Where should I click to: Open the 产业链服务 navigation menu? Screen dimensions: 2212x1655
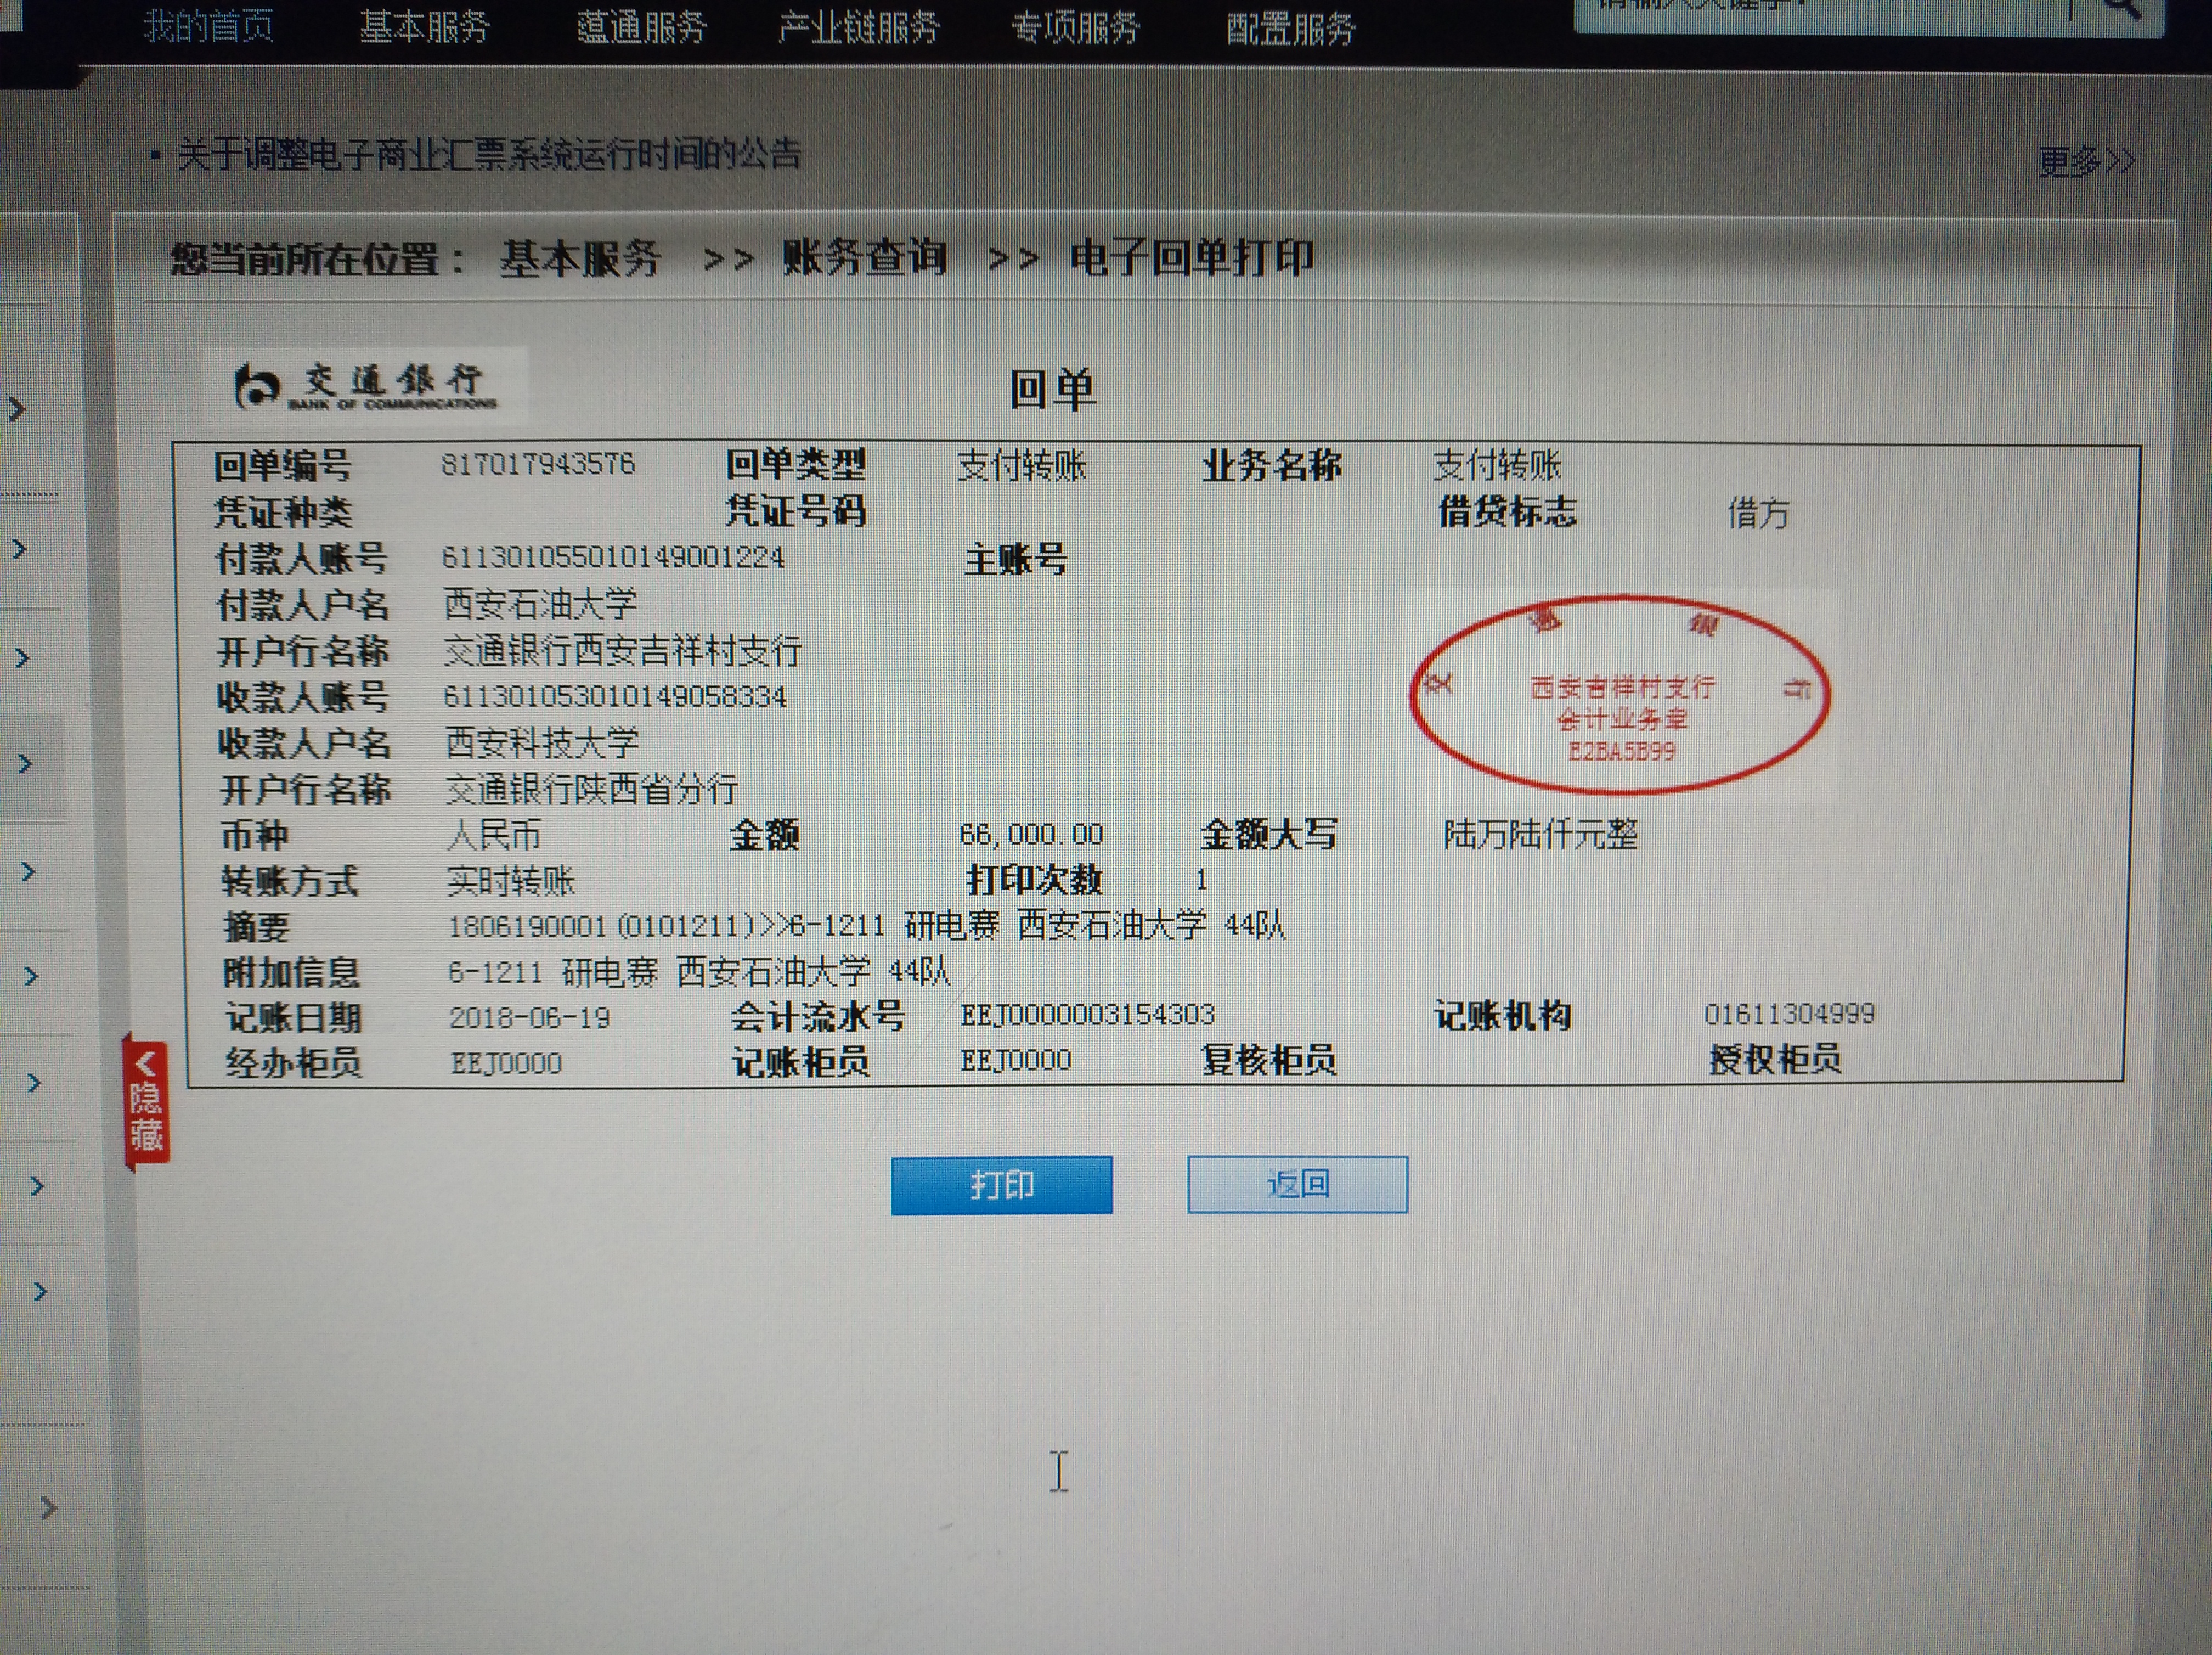(859, 28)
